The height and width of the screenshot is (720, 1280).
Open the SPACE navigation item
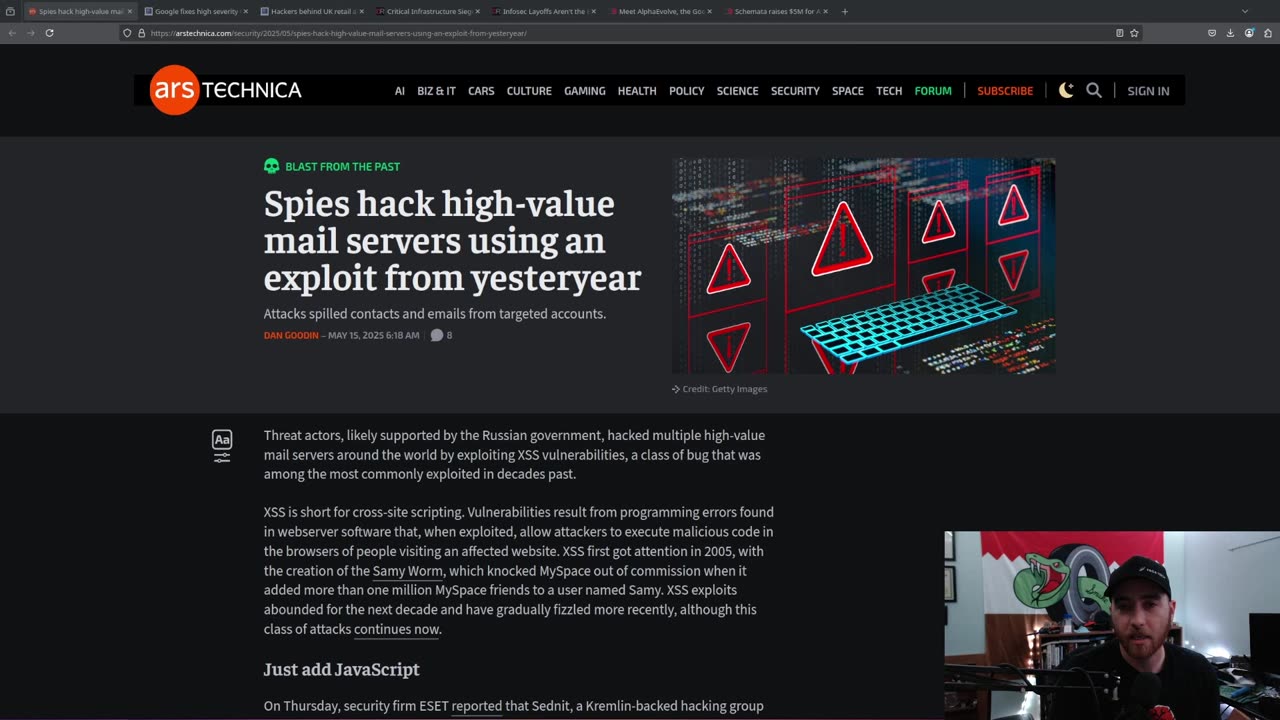848,91
